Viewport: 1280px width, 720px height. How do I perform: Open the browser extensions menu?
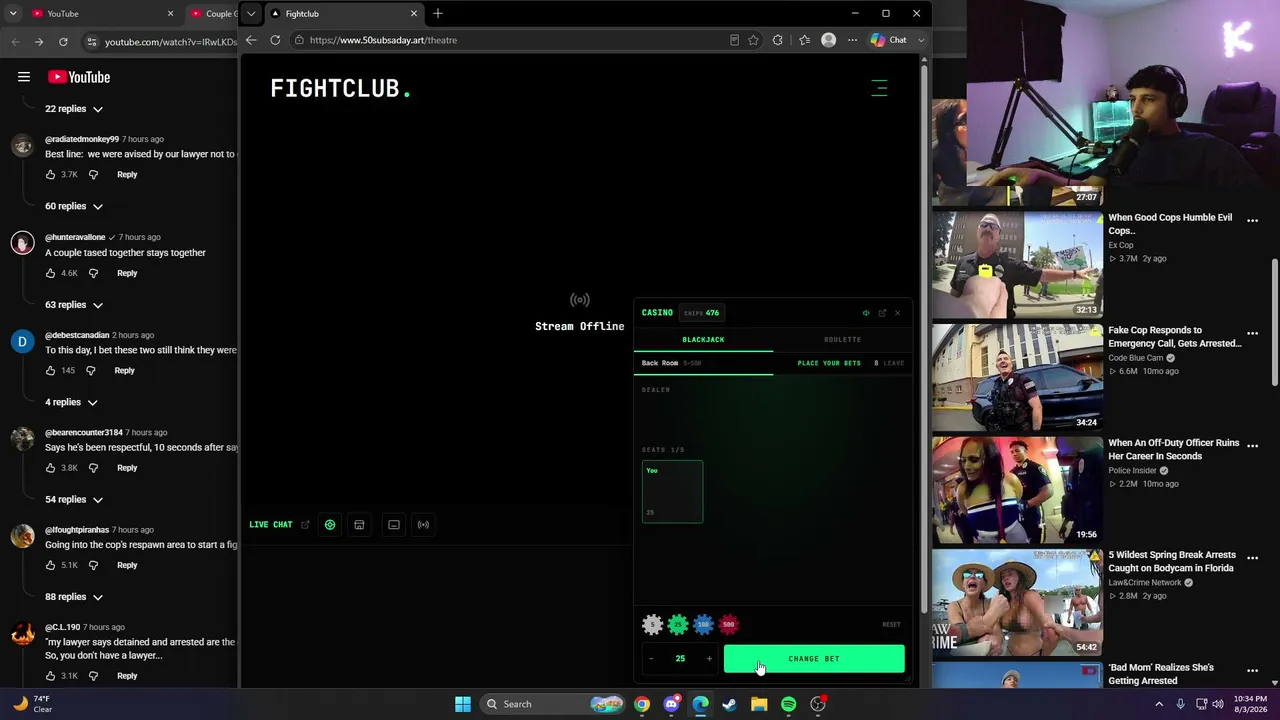click(x=777, y=40)
